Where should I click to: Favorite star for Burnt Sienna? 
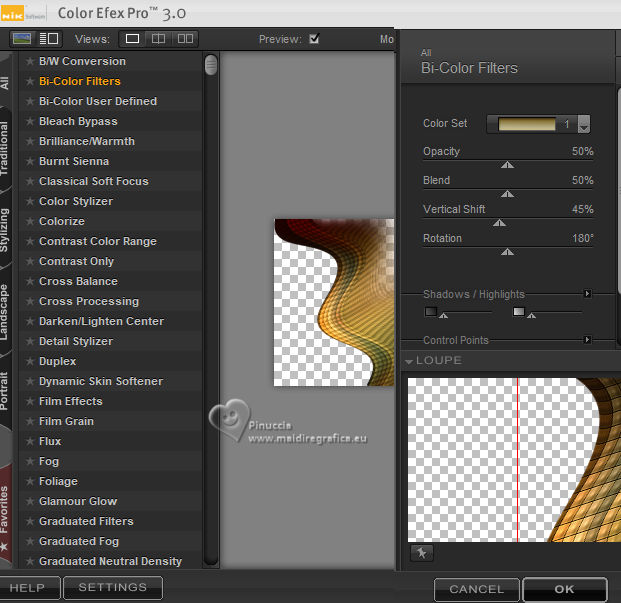(30, 161)
